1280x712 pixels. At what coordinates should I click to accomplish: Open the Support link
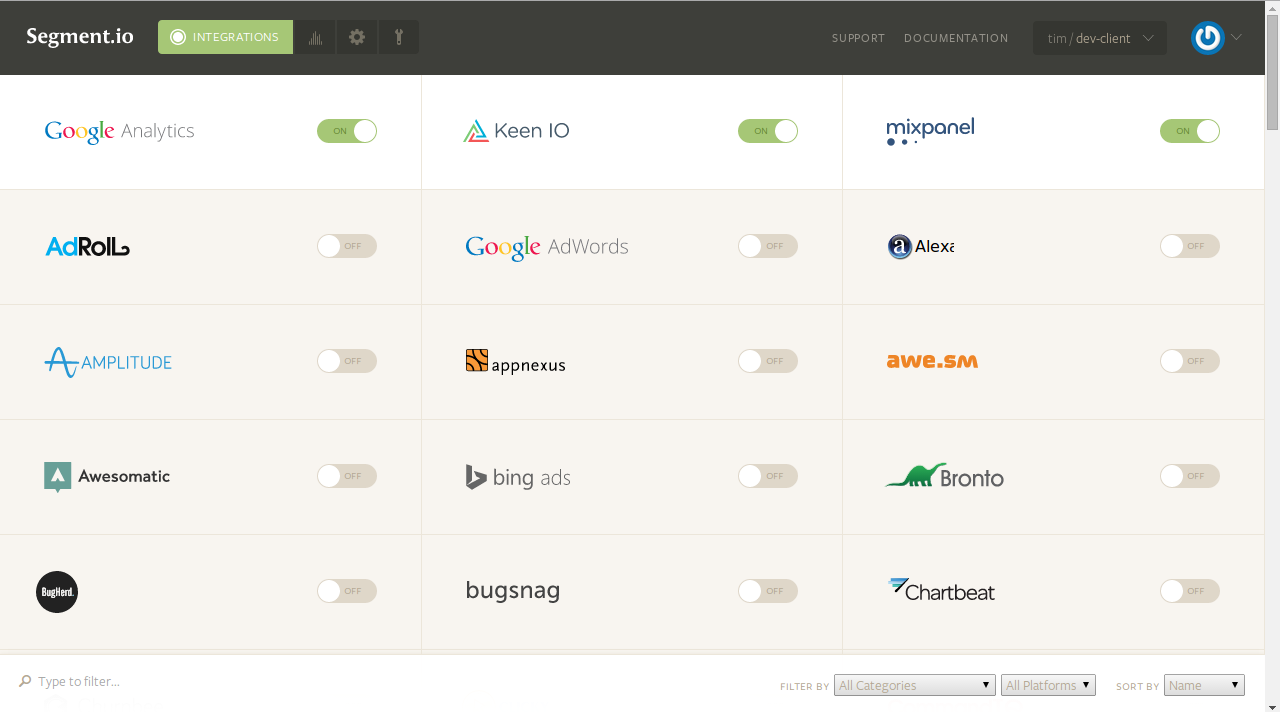click(858, 38)
